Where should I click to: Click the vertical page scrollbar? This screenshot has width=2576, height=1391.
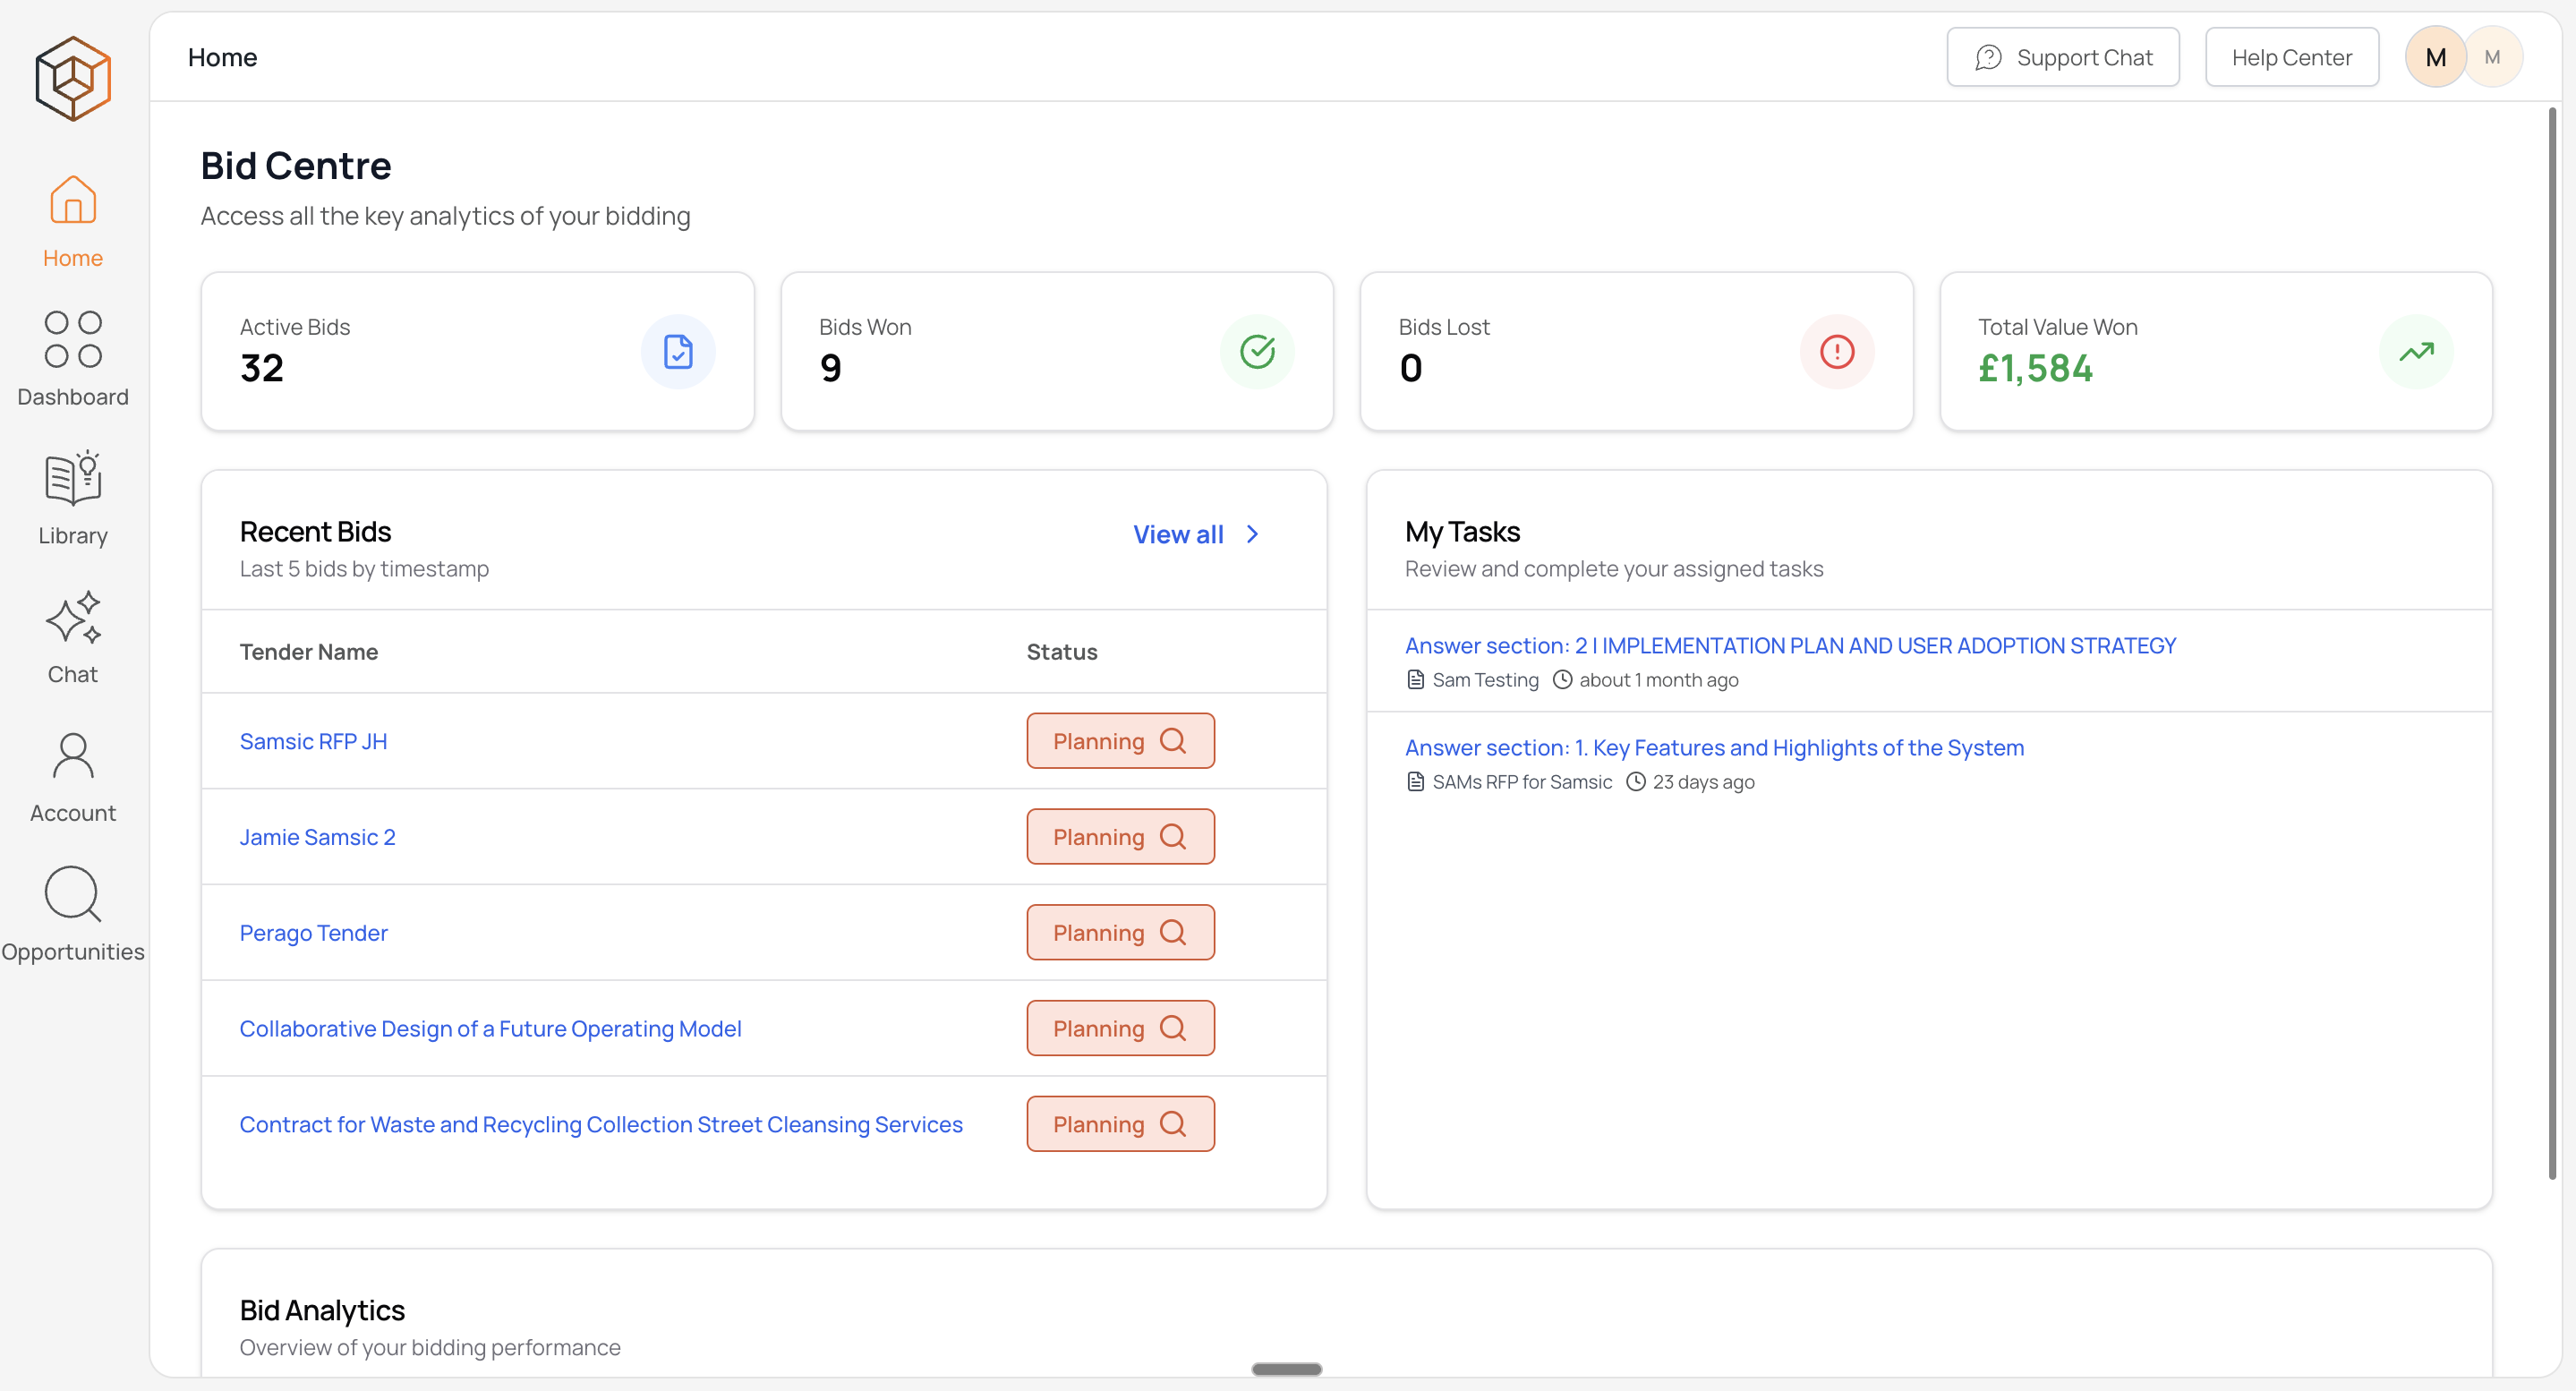(x=2552, y=640)
